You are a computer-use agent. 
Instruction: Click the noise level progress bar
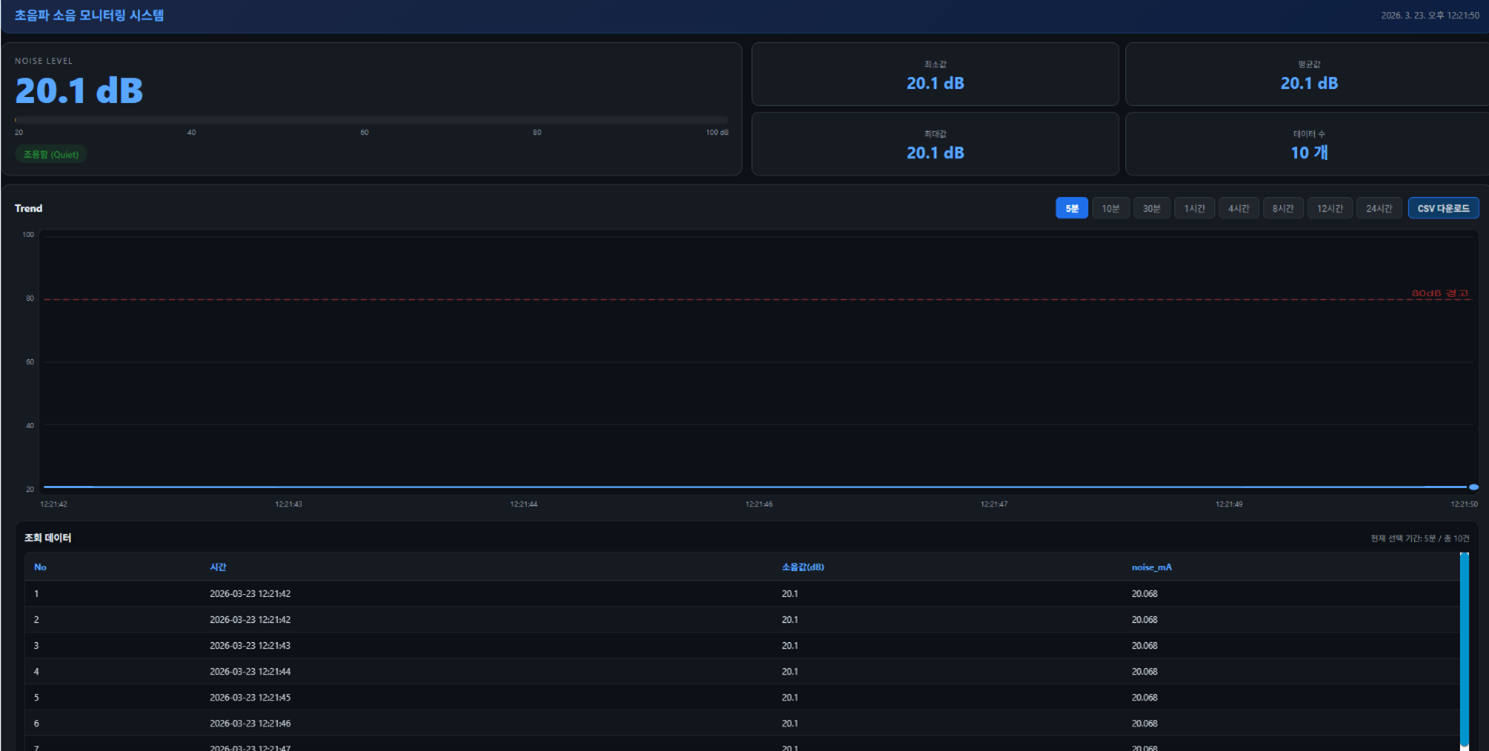pyautogui.click(x=371, y=120)
